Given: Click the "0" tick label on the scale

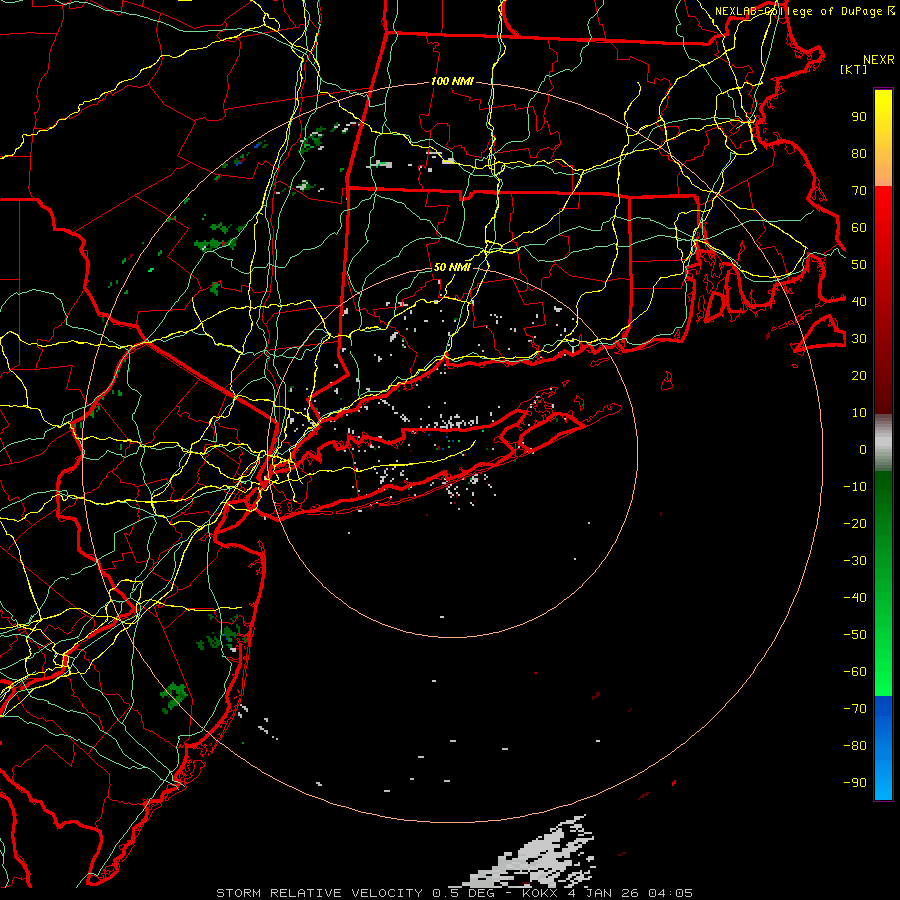Looking at the screenshot, I should click(x=863, y=450).
